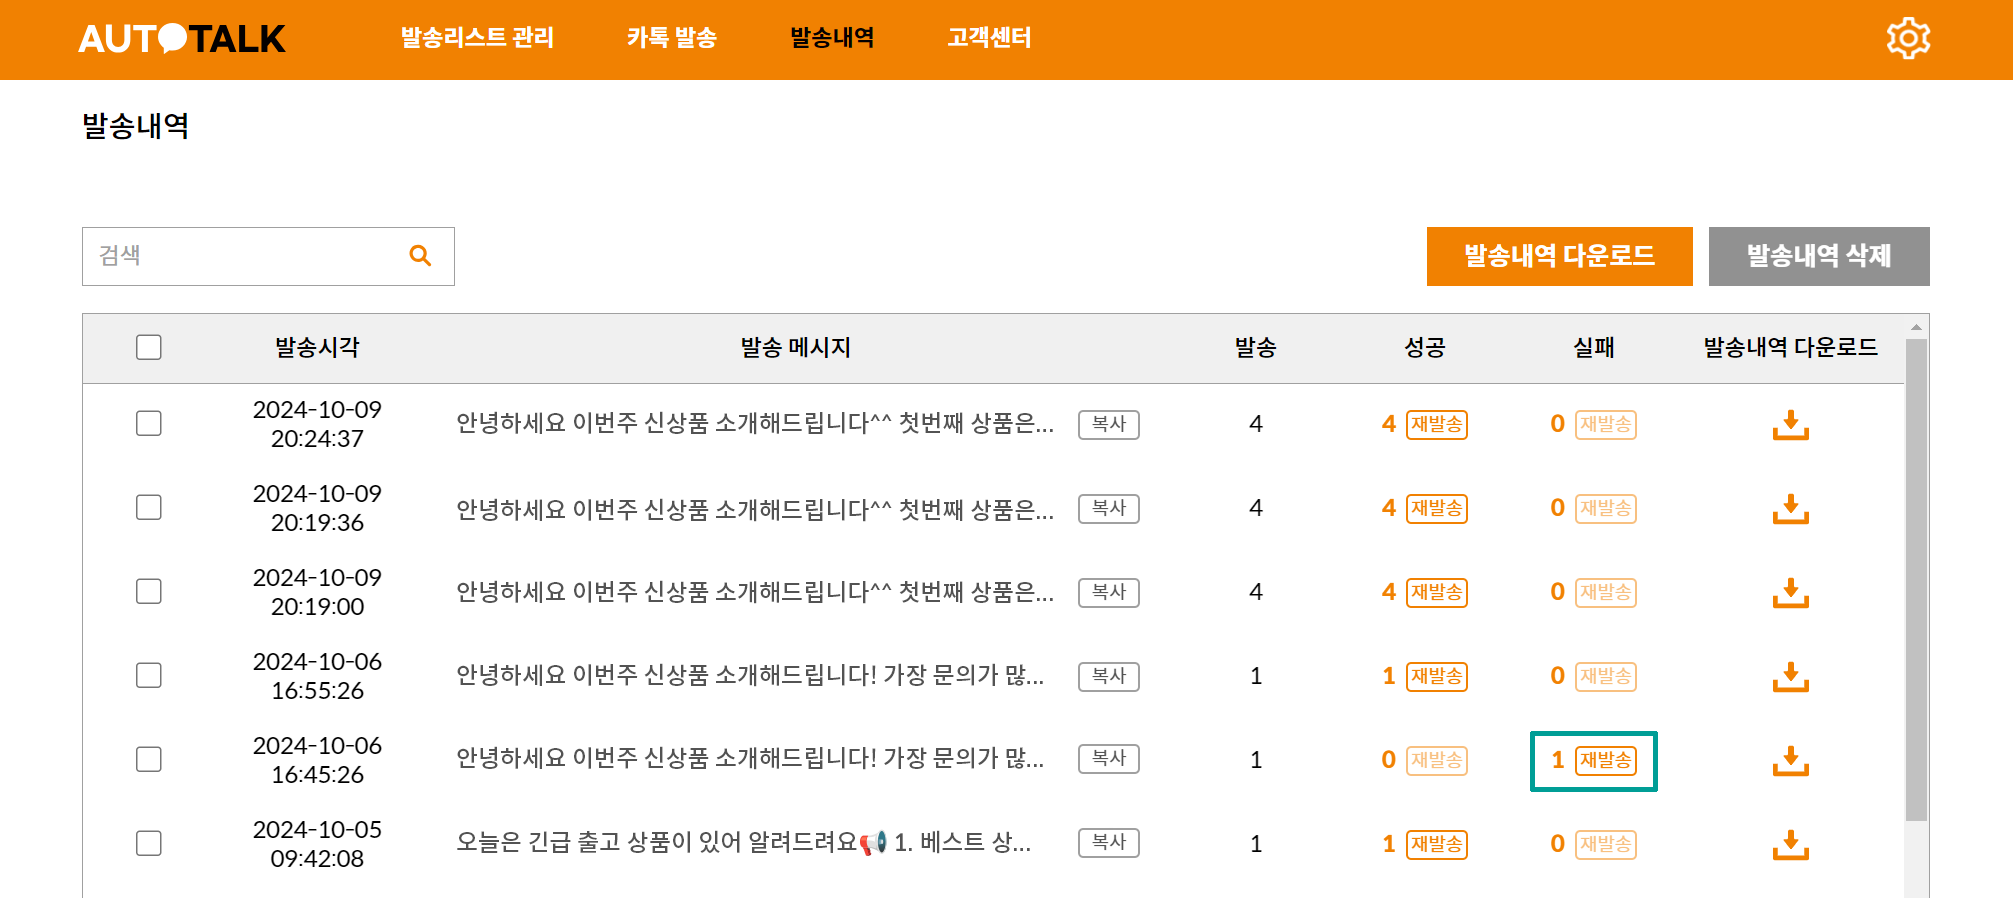Image resolution: width=2013 pixels, height=898 pixels.
Task: Open the 고객센터 menu
Action: (989, 38)
